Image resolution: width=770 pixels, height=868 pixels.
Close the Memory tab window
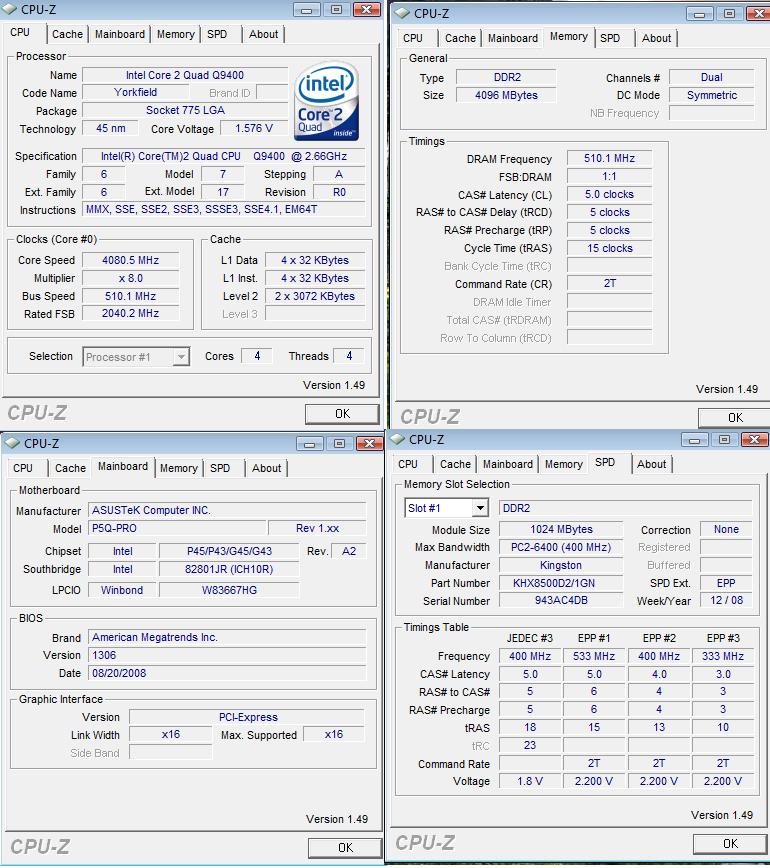(x=757, y=13)
